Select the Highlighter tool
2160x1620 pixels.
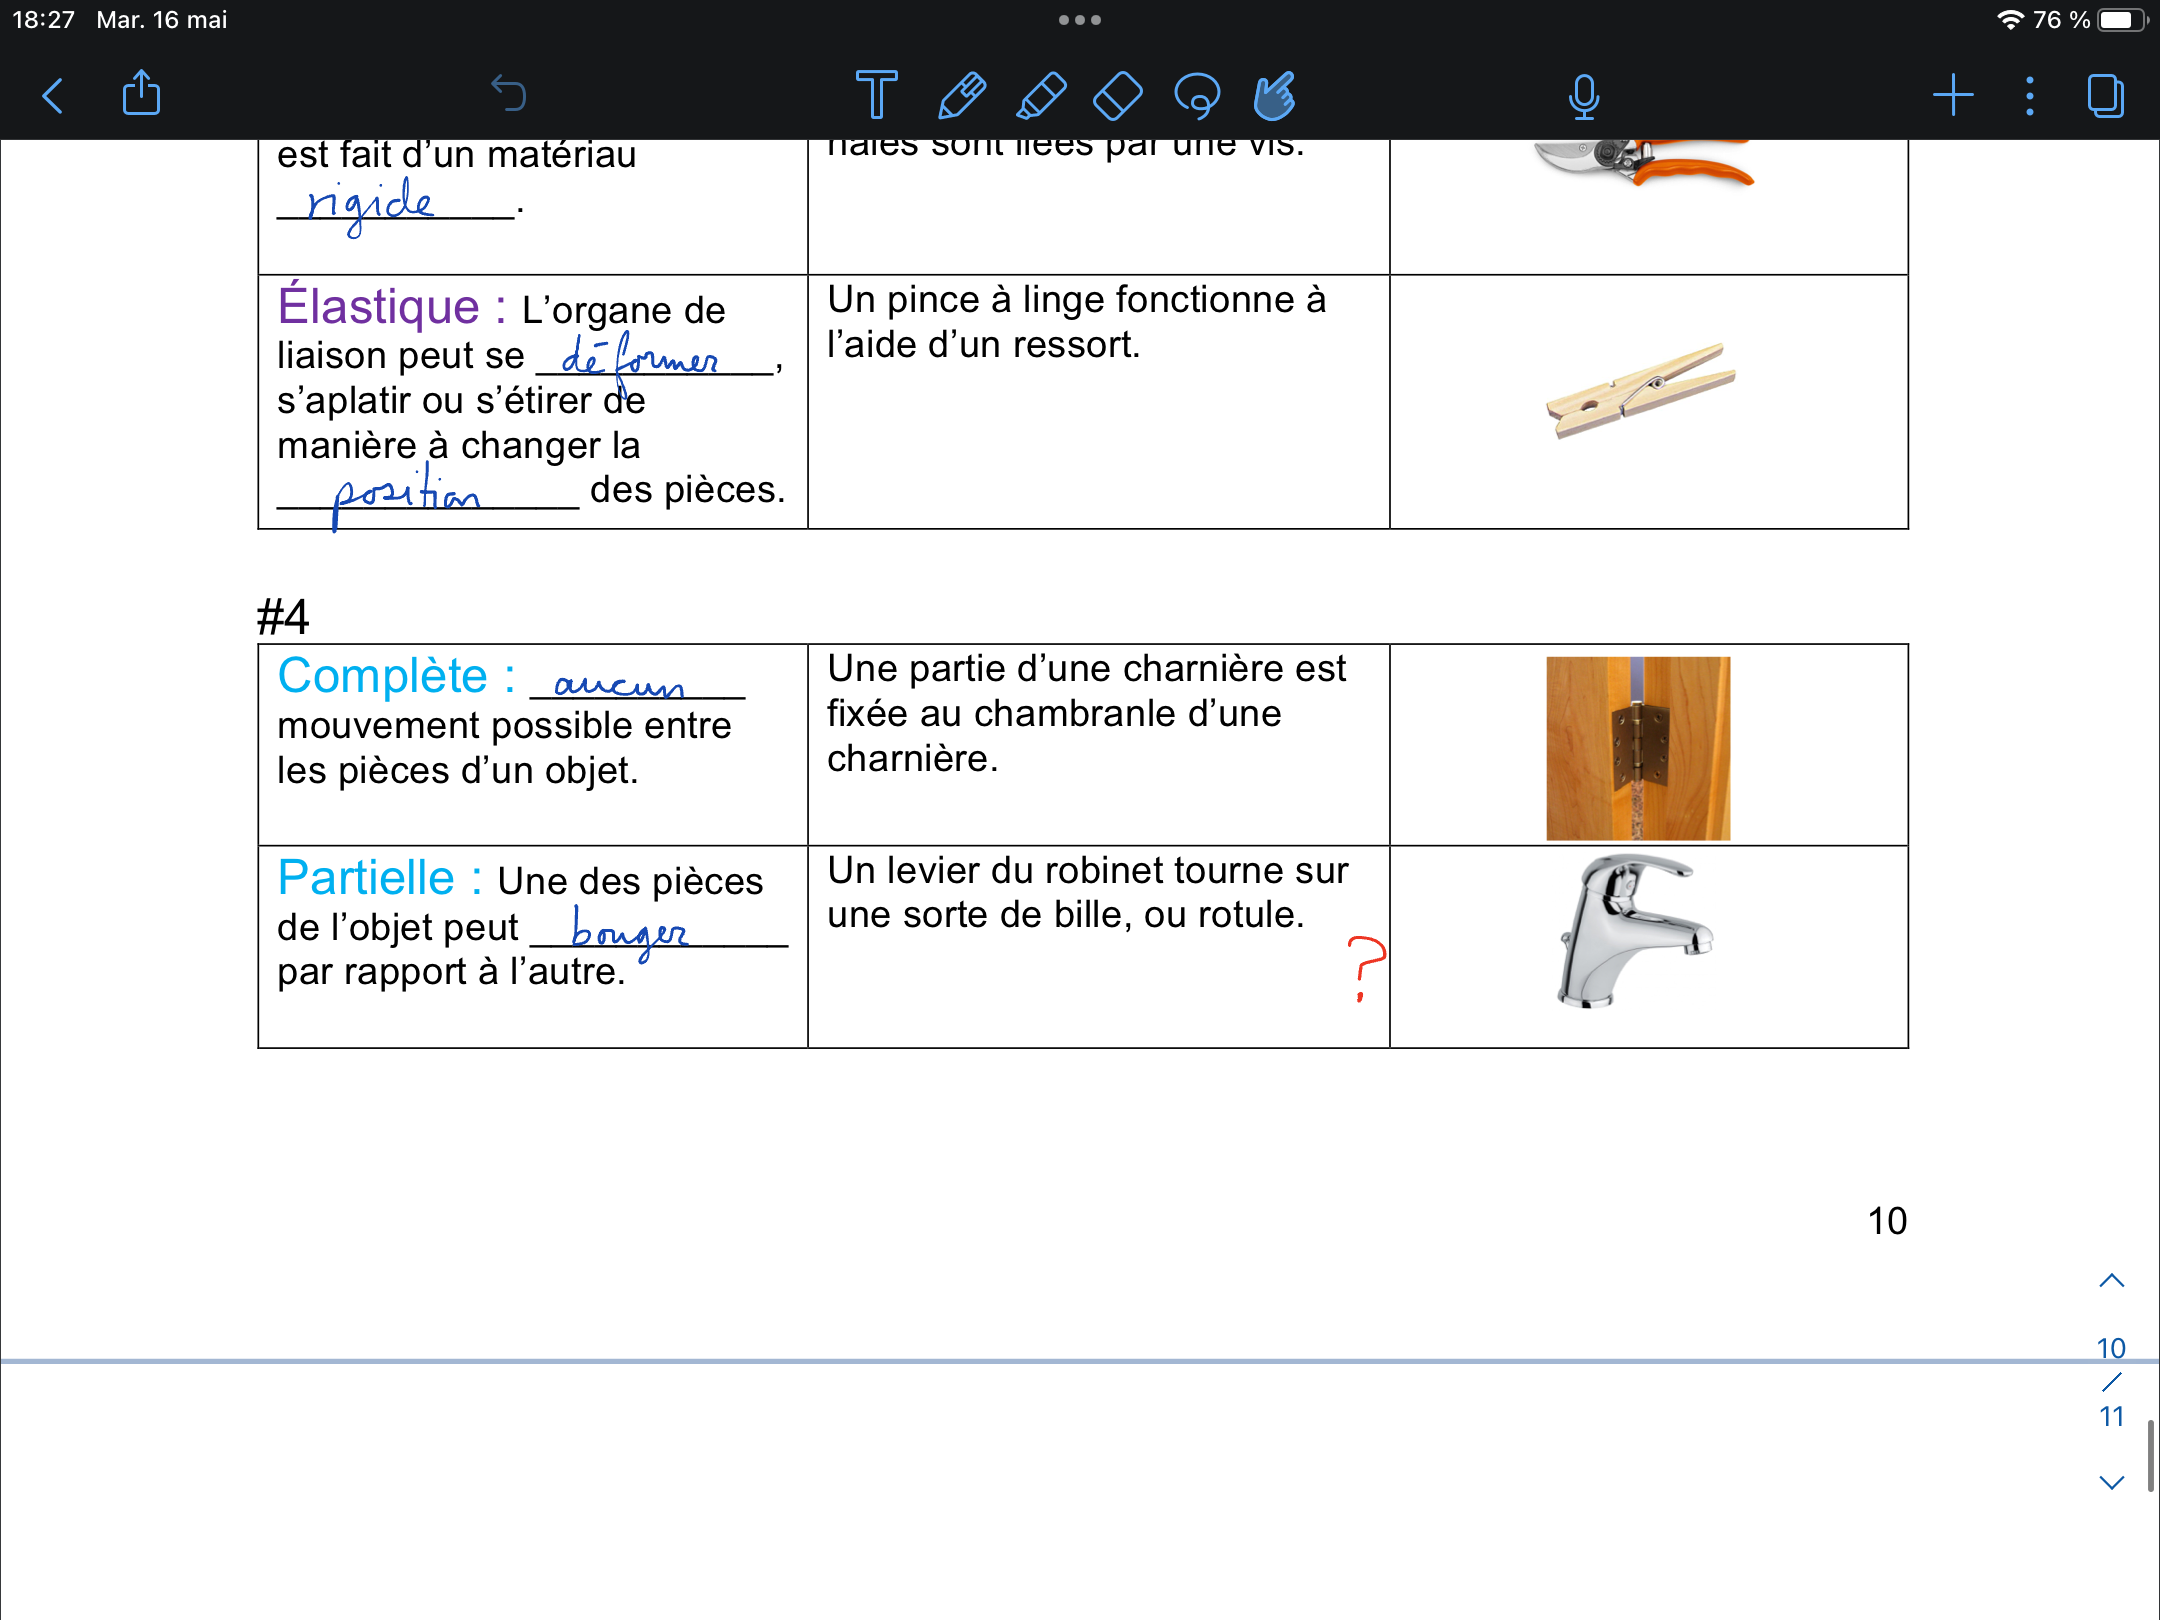(1041, 96)
